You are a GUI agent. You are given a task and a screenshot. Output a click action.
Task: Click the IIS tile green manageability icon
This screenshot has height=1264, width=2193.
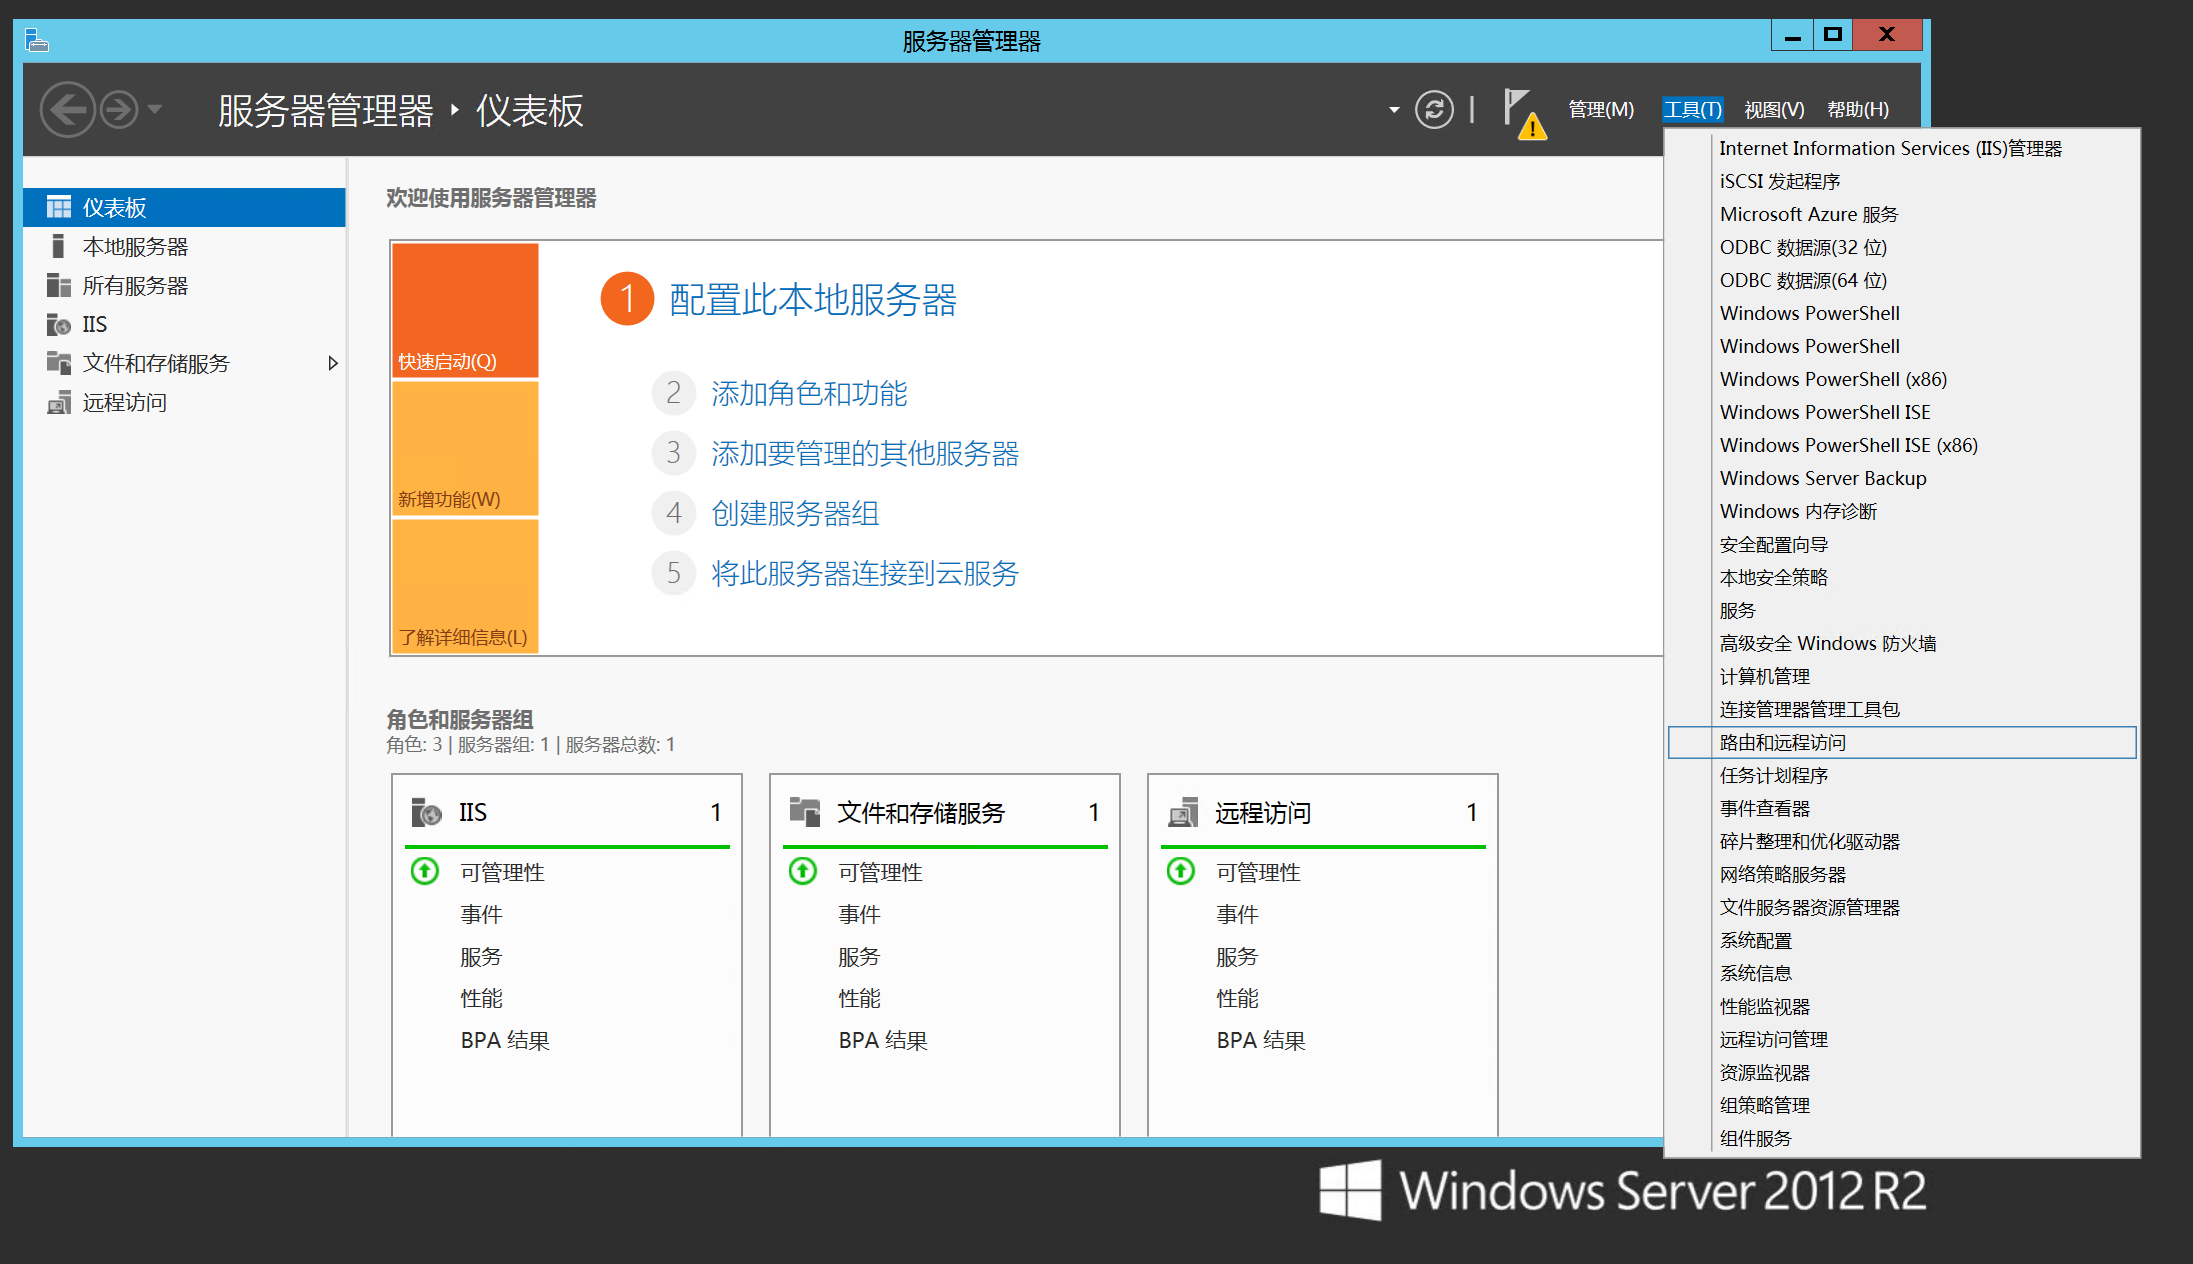pos(425,871)
